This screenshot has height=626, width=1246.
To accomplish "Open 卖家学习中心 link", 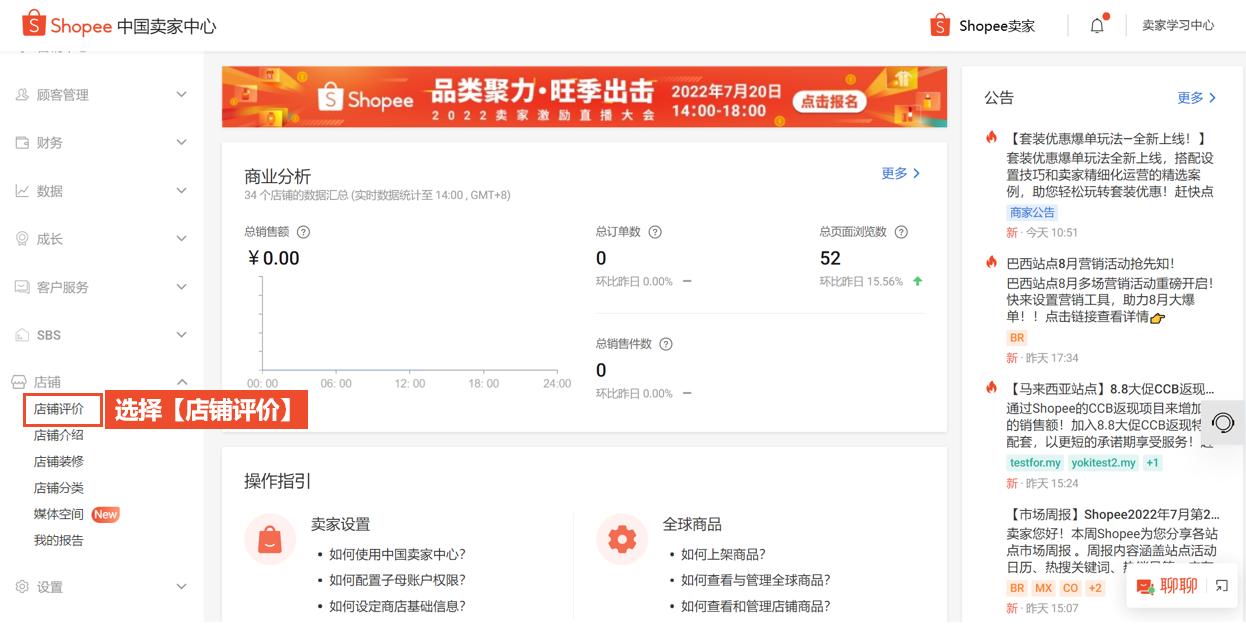I will click(x=1178, y=25).
